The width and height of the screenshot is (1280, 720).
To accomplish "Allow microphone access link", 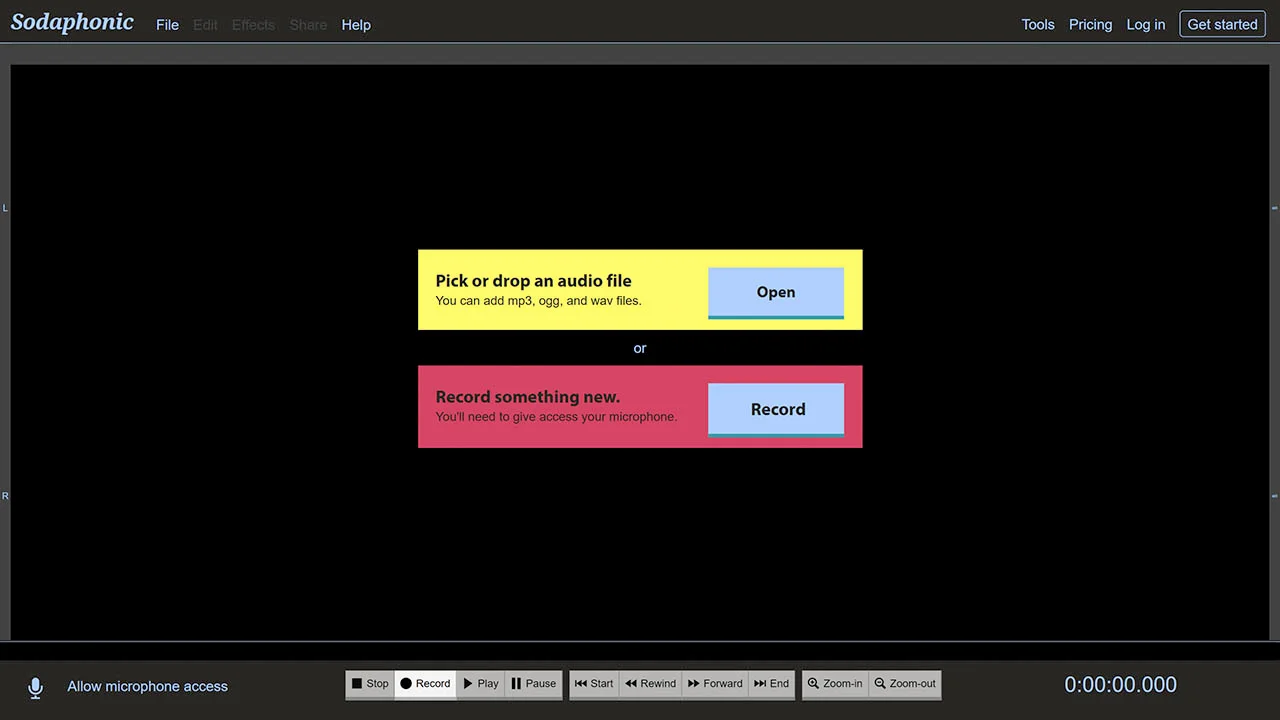I will (x=147, y=686).
